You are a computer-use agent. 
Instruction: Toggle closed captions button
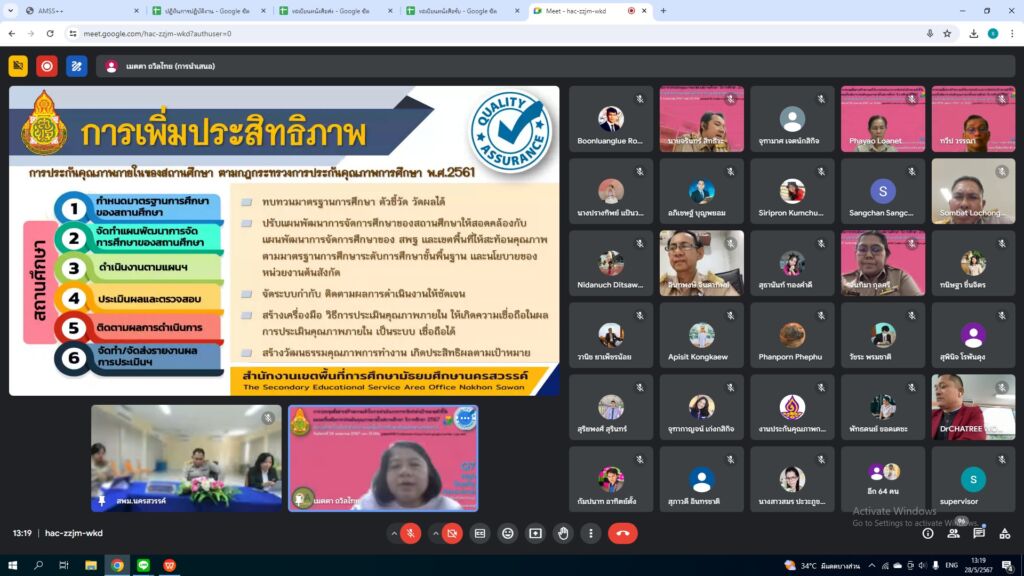480,533
